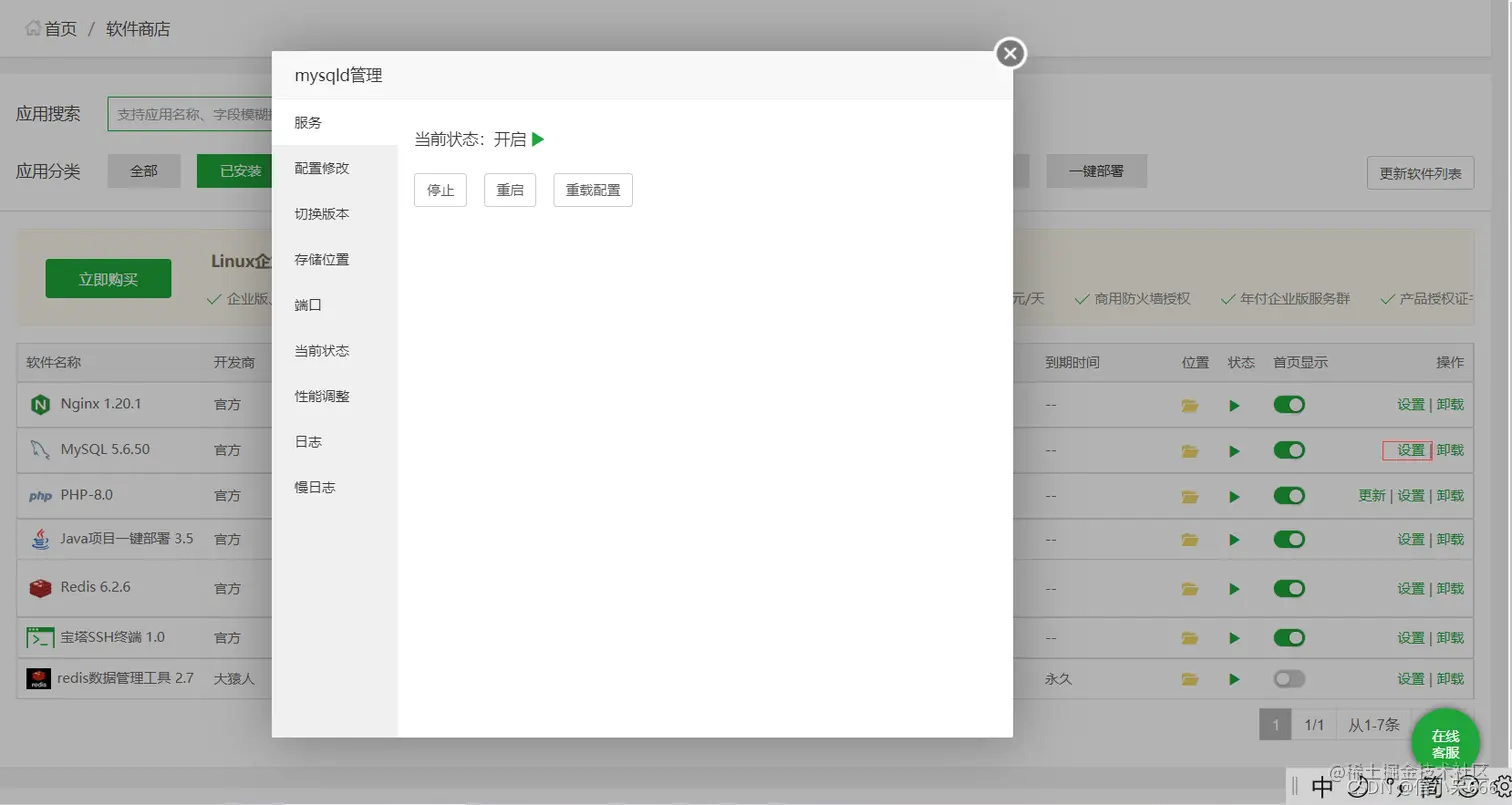Image resolution: width=1512 pixels, height=805 pixels.
Task: Open the redis数据管理工具 folder icon
Action: [x=1189, y=679]
